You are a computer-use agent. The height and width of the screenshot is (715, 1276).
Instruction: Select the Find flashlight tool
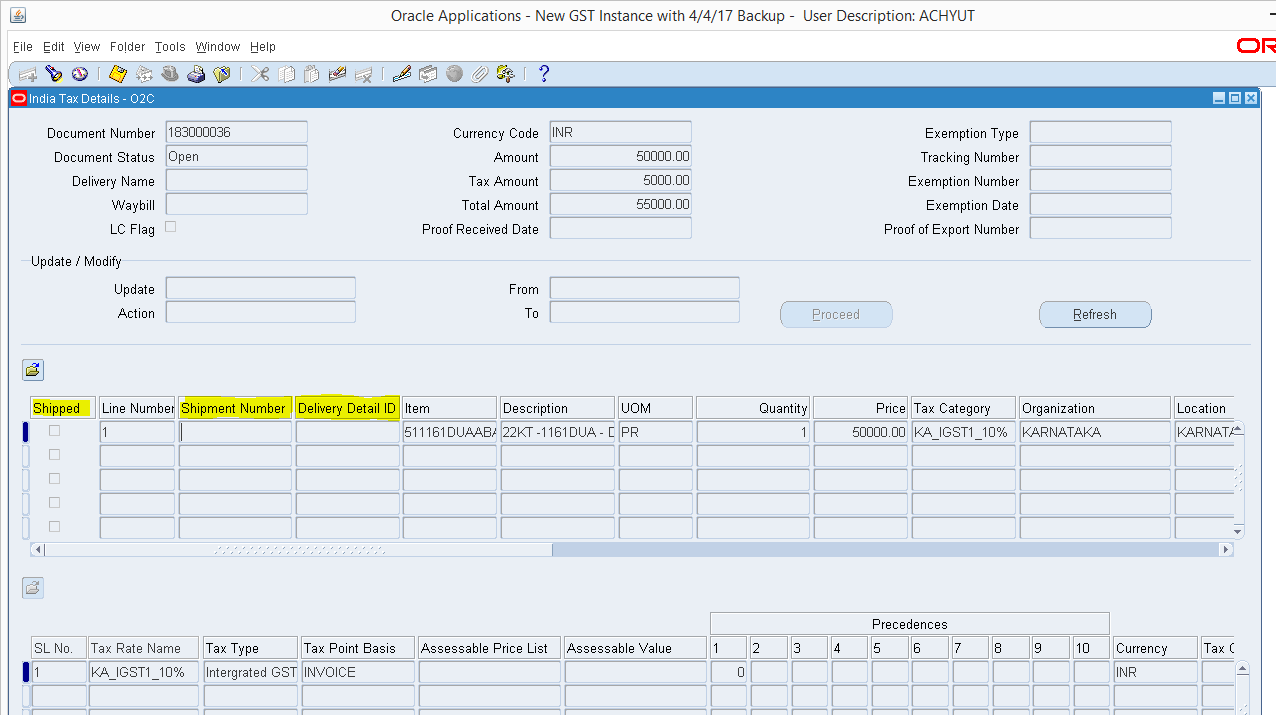(x=54, y=73)
